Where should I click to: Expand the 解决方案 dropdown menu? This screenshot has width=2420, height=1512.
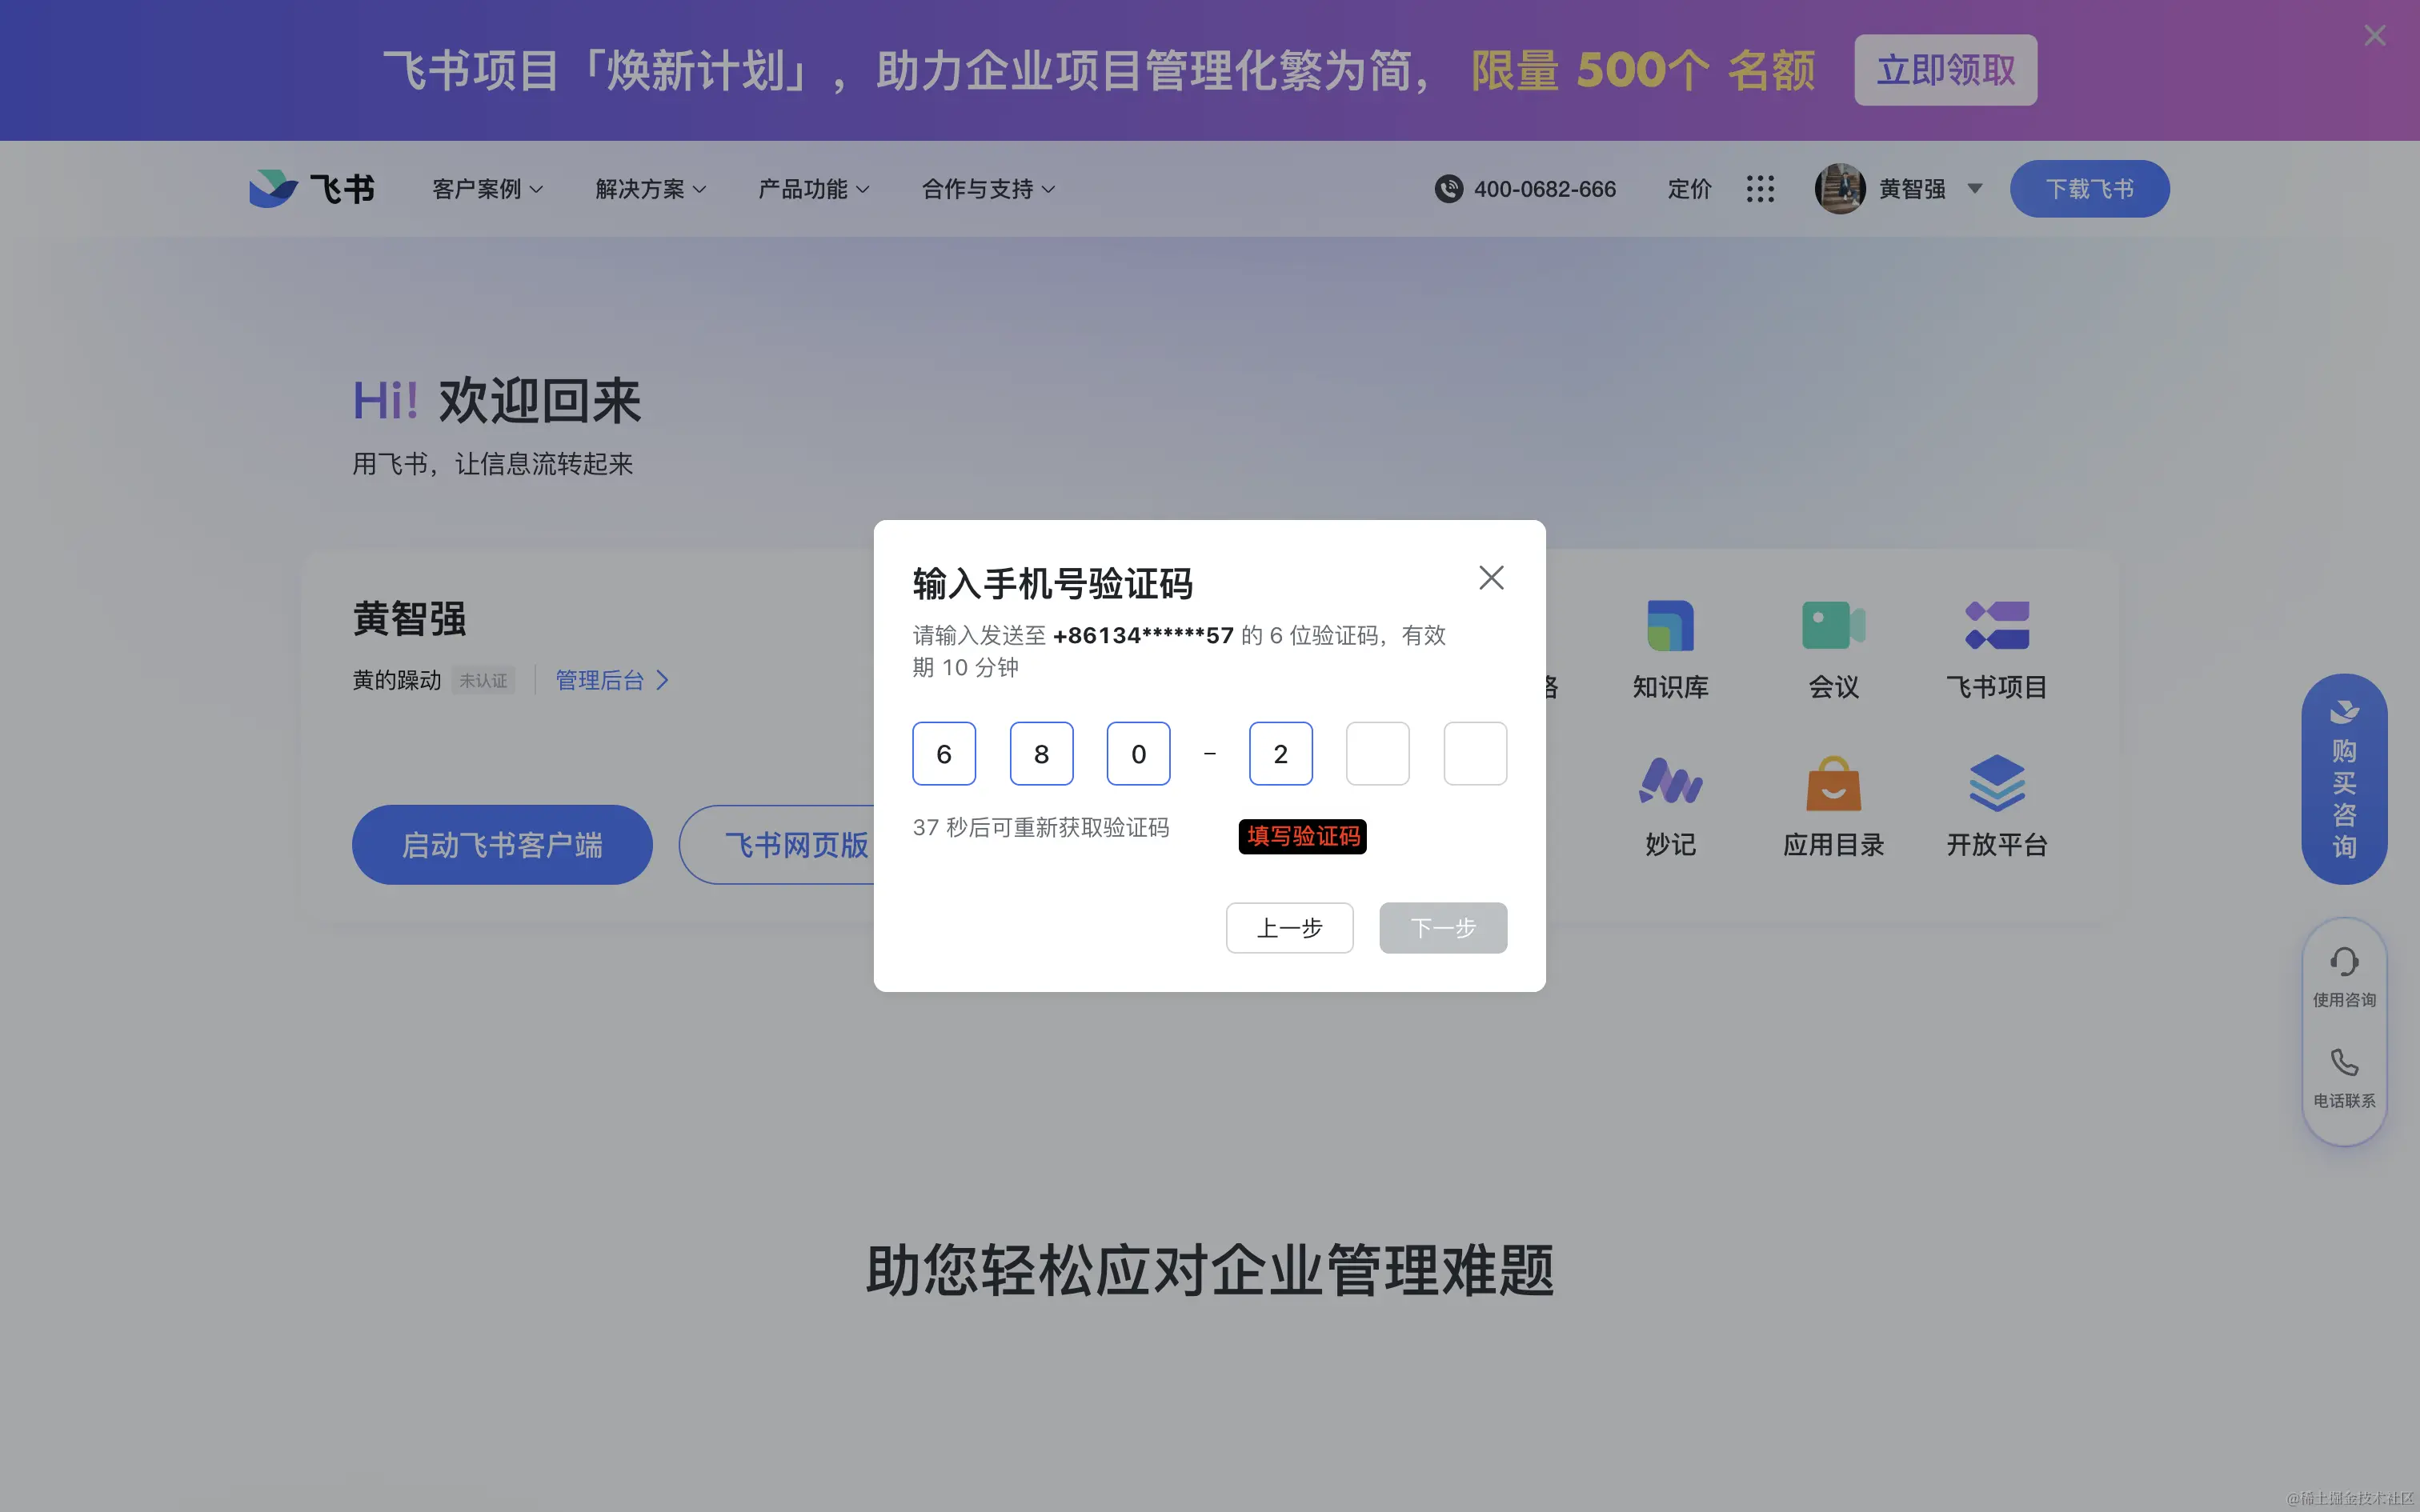pos(650,189)
